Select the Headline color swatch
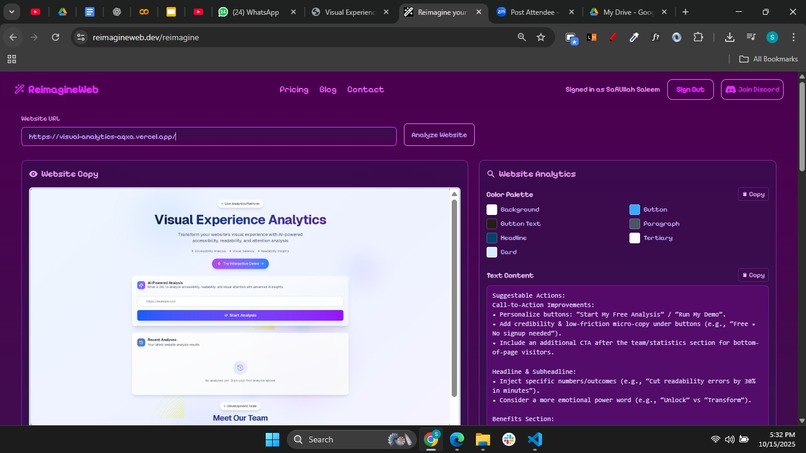Image resolution: width=806 pixels, height=453 pixels. [x=492, y=238]
